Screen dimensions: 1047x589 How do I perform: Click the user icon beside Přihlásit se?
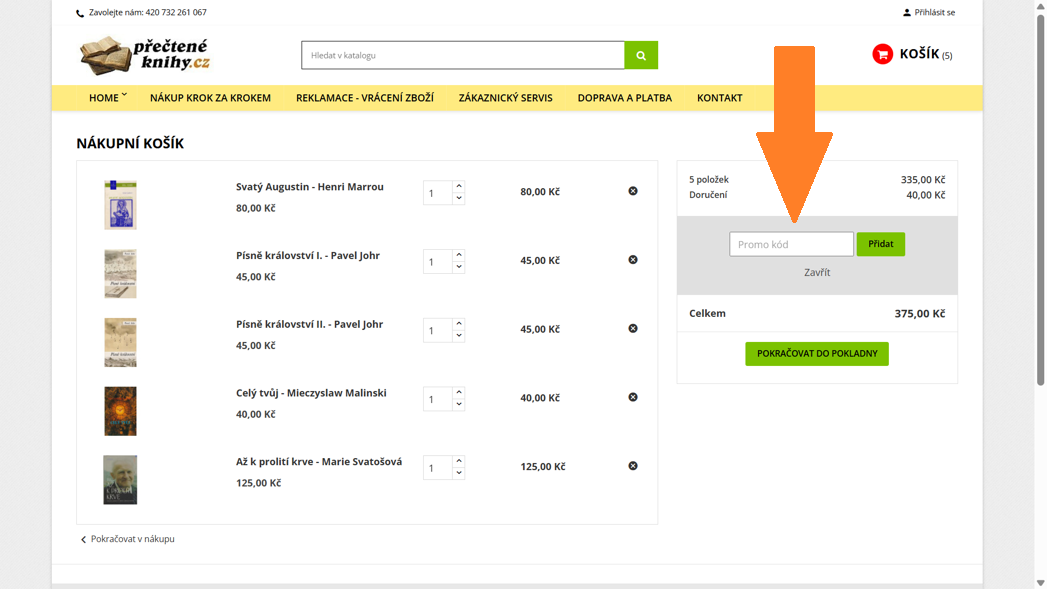click(907, 13)
